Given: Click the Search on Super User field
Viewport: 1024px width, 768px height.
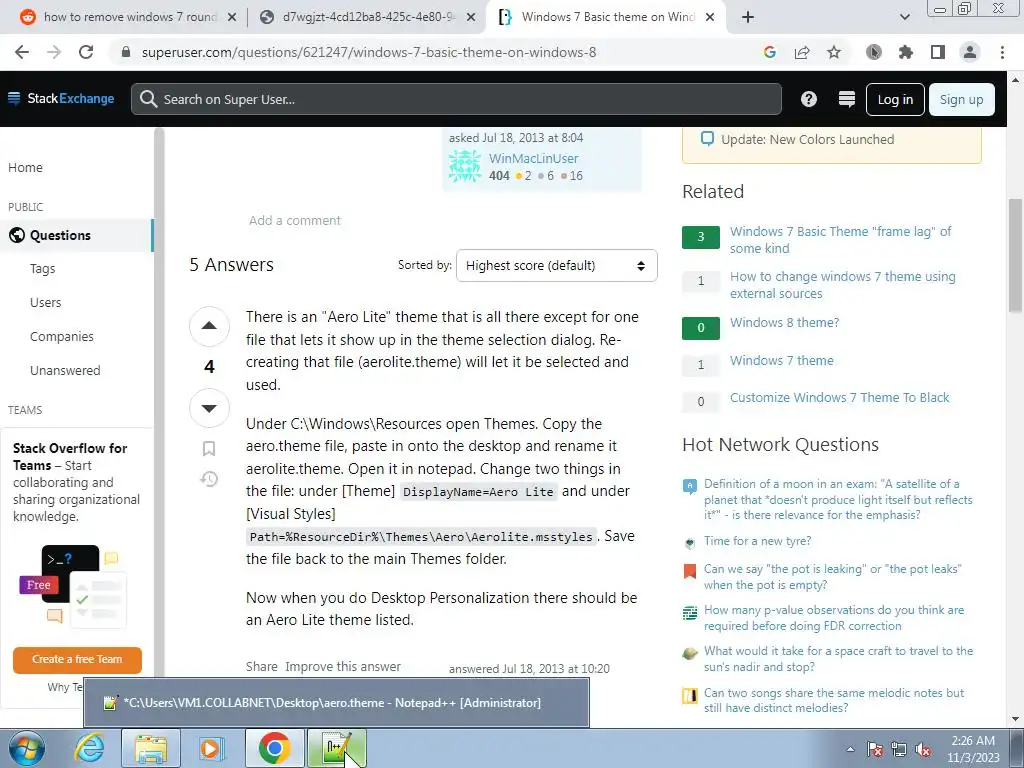Looking at the screenshot, I should point(456,99).
